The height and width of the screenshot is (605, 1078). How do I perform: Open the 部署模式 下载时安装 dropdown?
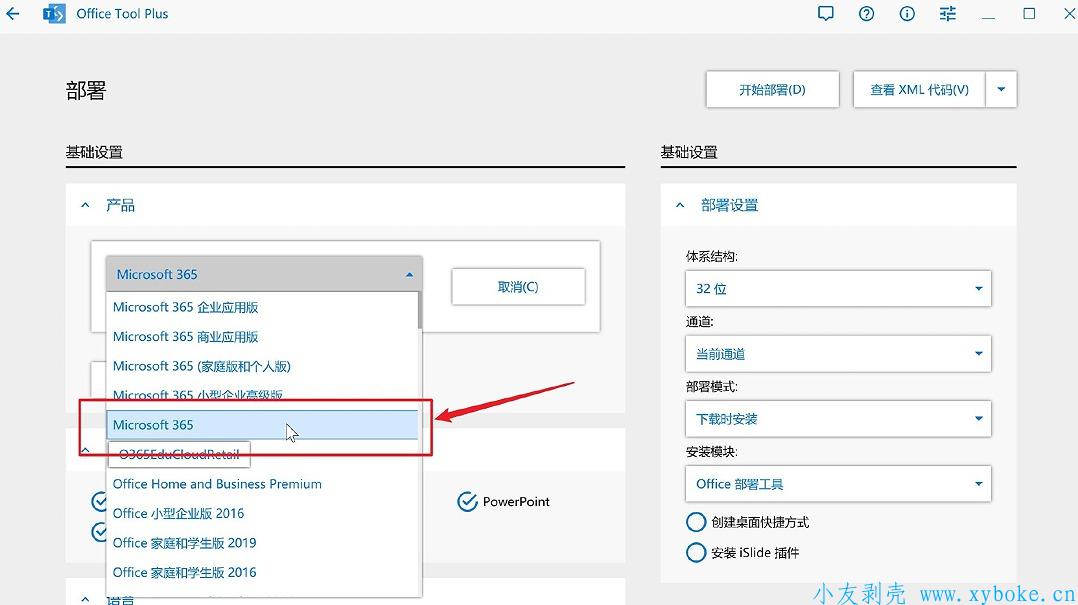click(x=838, y=418)
